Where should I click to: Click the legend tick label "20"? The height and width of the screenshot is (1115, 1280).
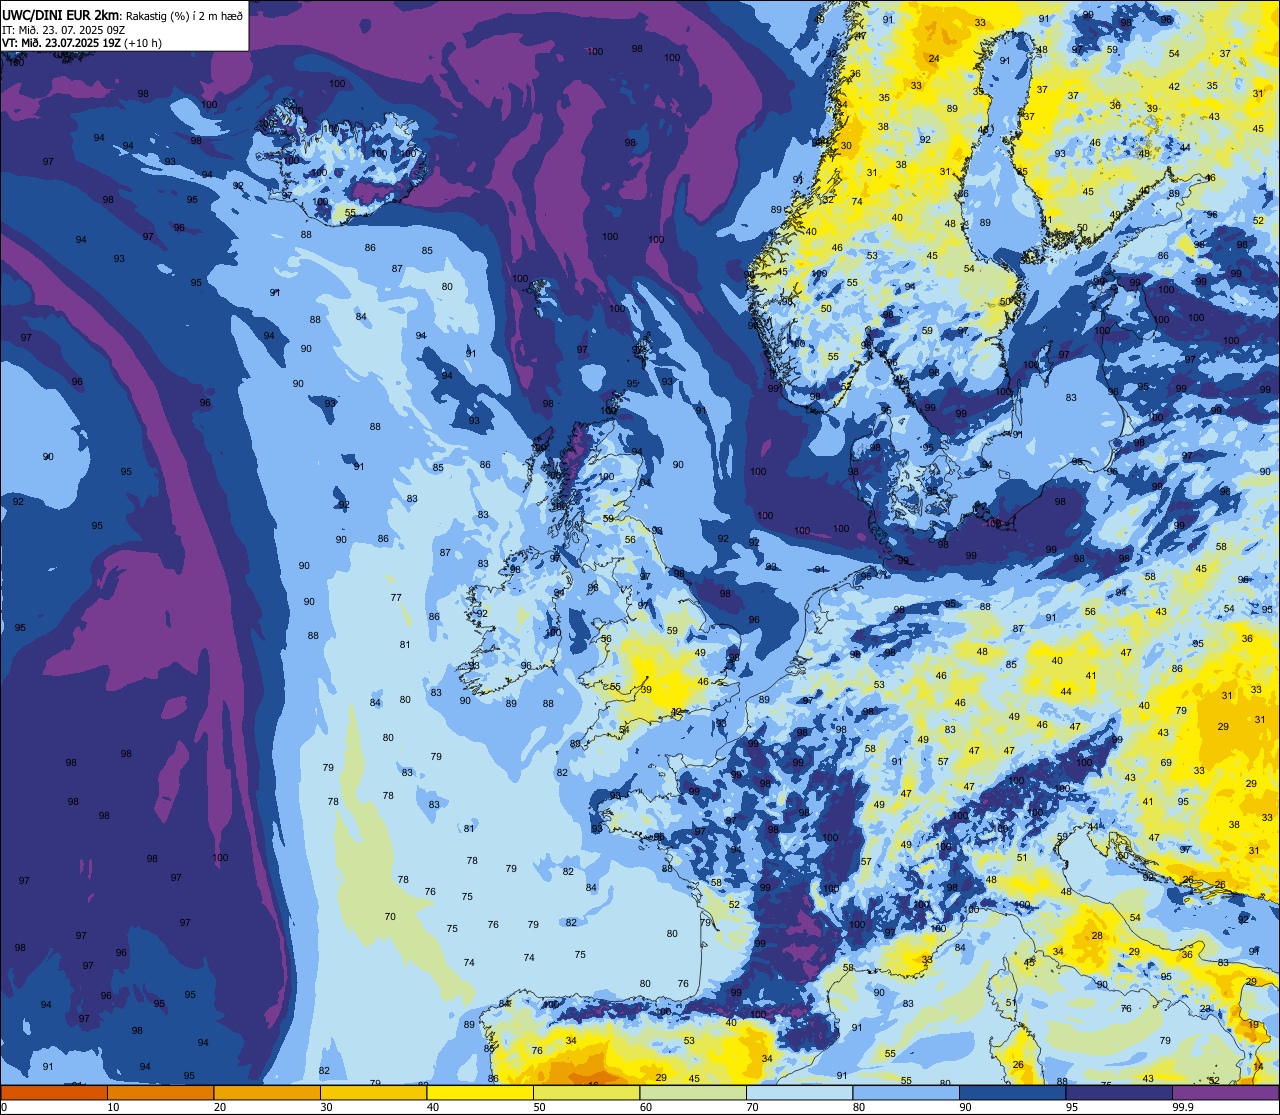coord(220,1107)
